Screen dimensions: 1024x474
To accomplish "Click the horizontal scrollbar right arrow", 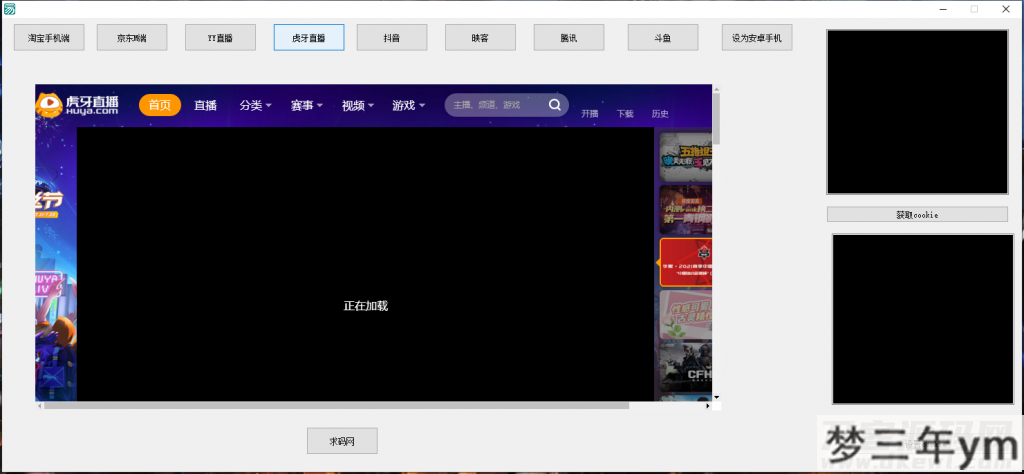I will coord(708,405).
